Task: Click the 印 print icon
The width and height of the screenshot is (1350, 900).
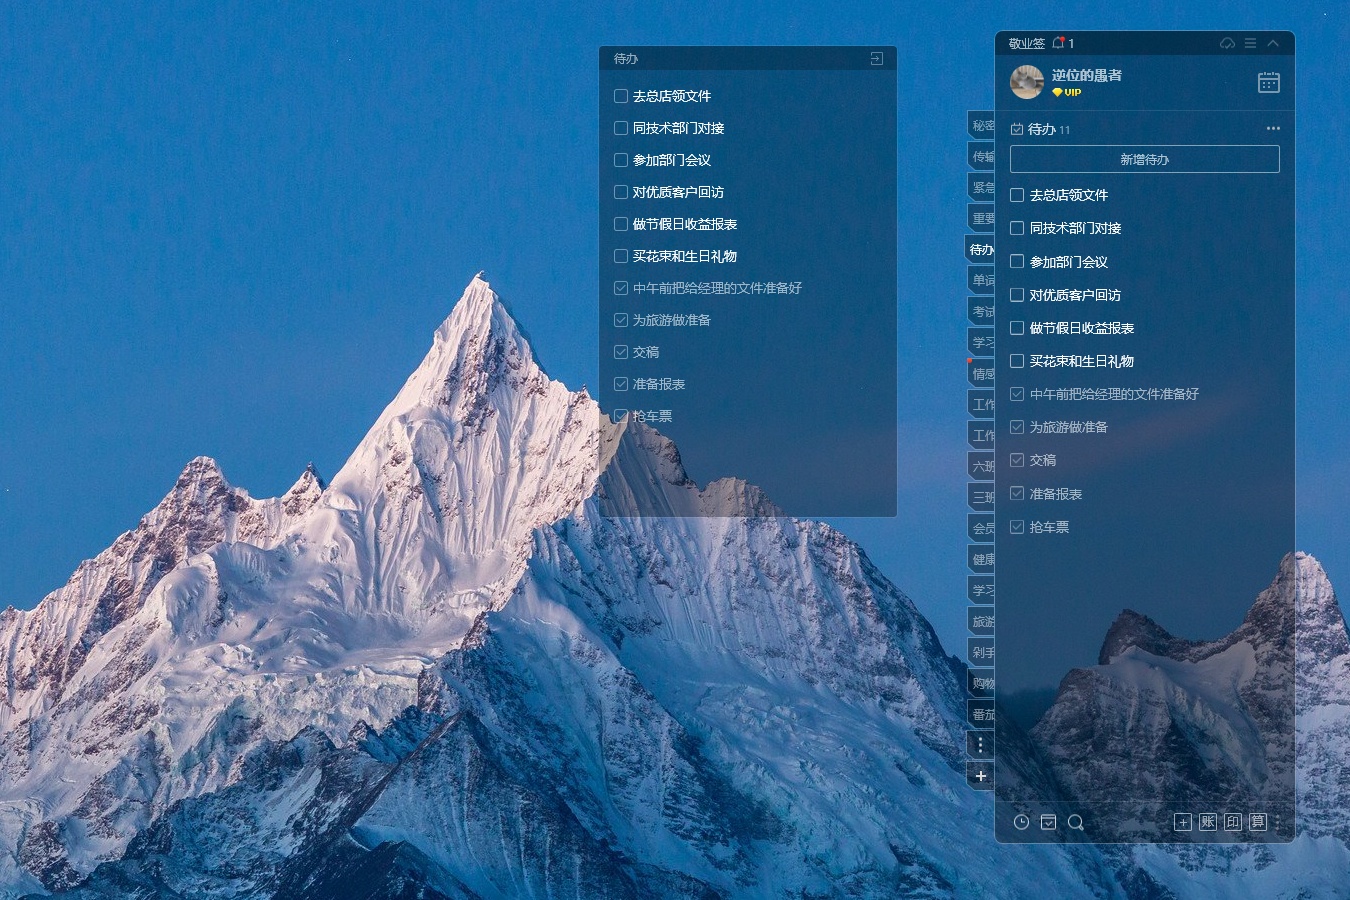Action: [x=1234, y=822]
